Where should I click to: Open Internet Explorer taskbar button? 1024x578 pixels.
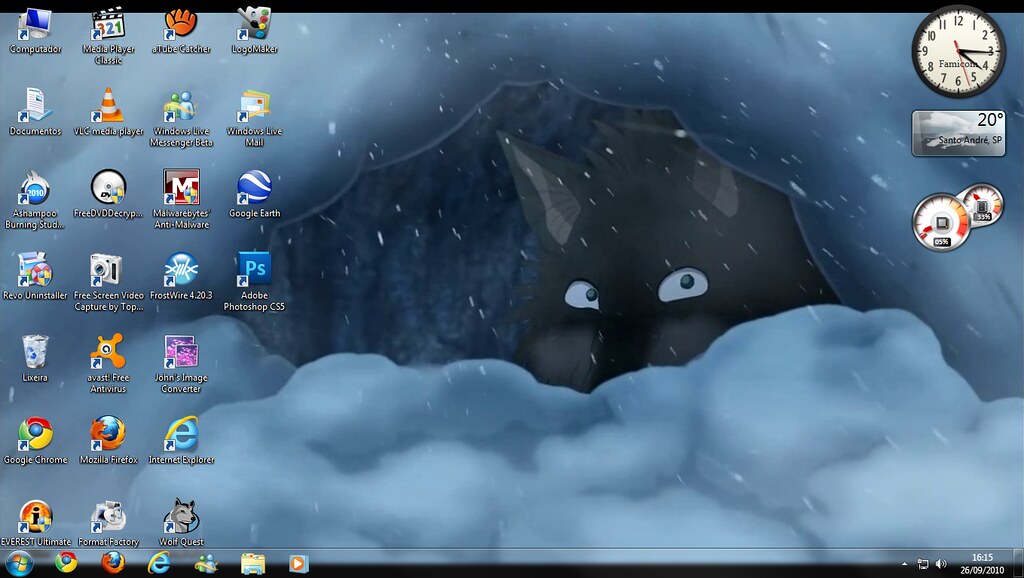coord(159,562)
